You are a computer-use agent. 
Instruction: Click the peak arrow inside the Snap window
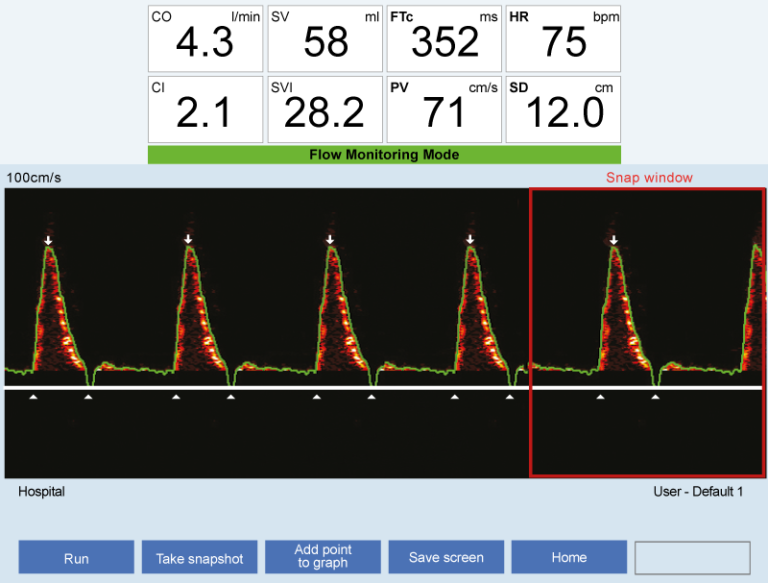point(614,240)
